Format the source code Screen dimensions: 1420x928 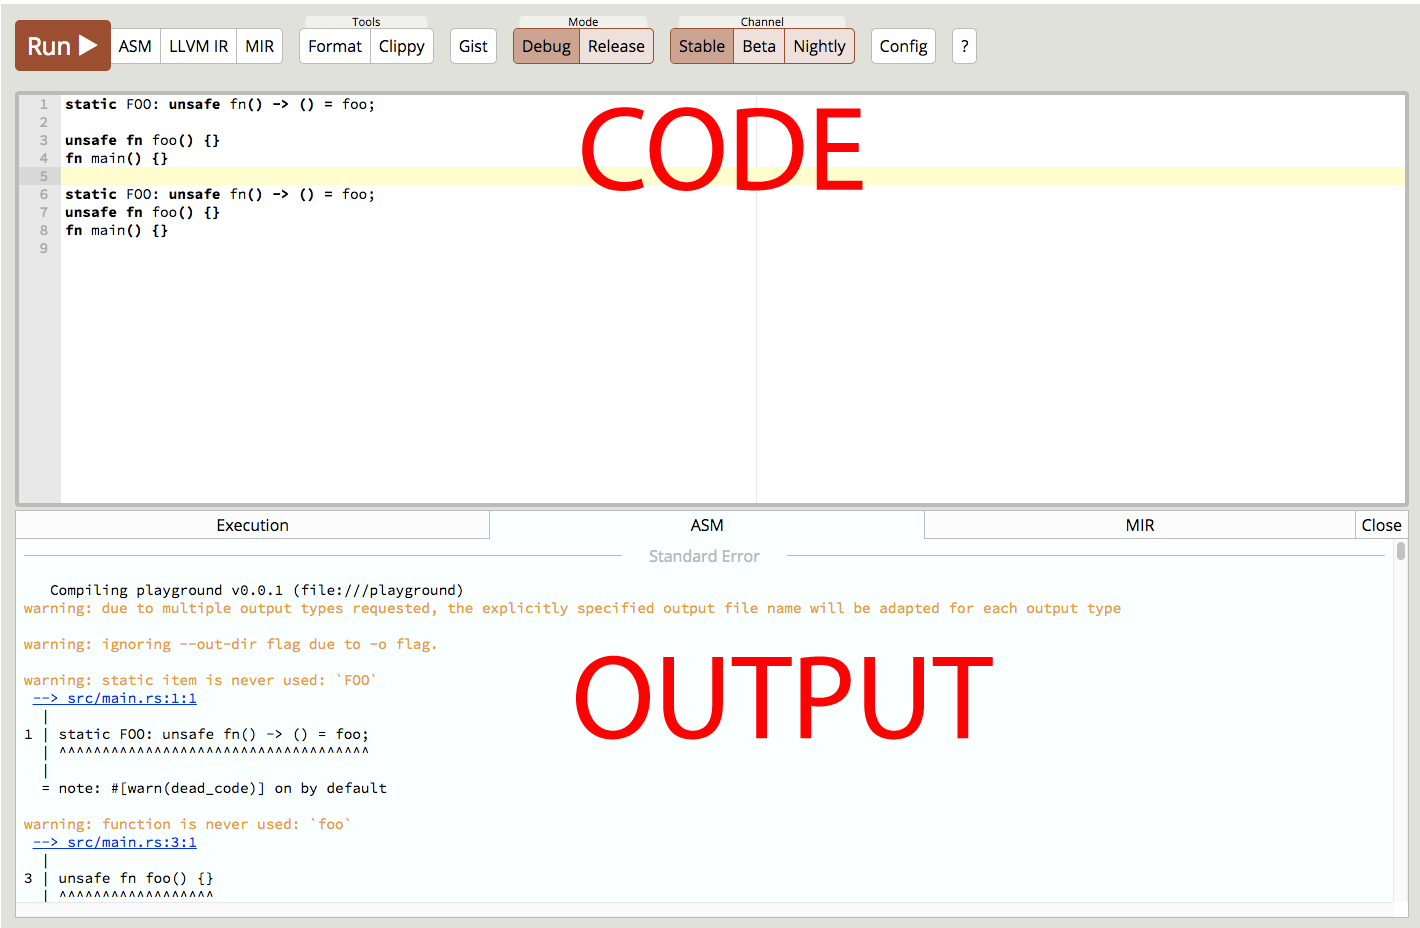click(333, 45)
